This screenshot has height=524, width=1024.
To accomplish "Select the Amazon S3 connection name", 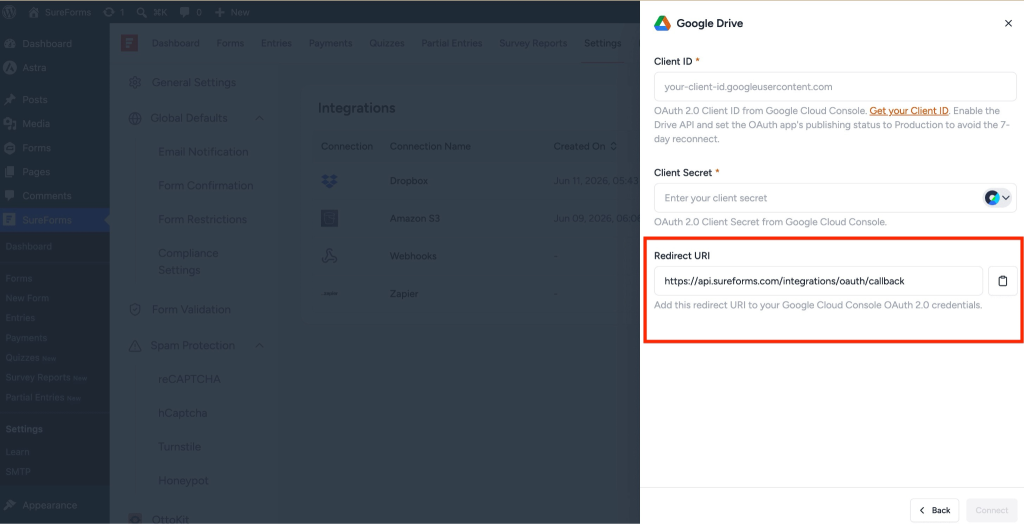I will pos(415,218).
